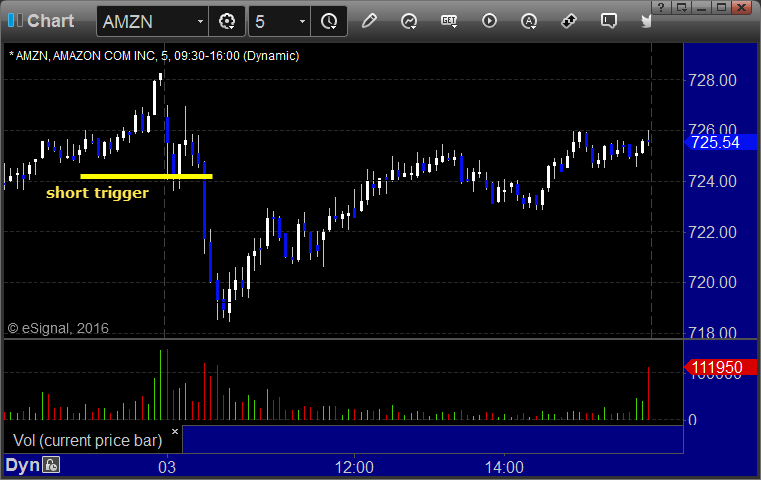Click the 720.00 price axis label
This screenshot has width=761, height=480.
point(712,282)
